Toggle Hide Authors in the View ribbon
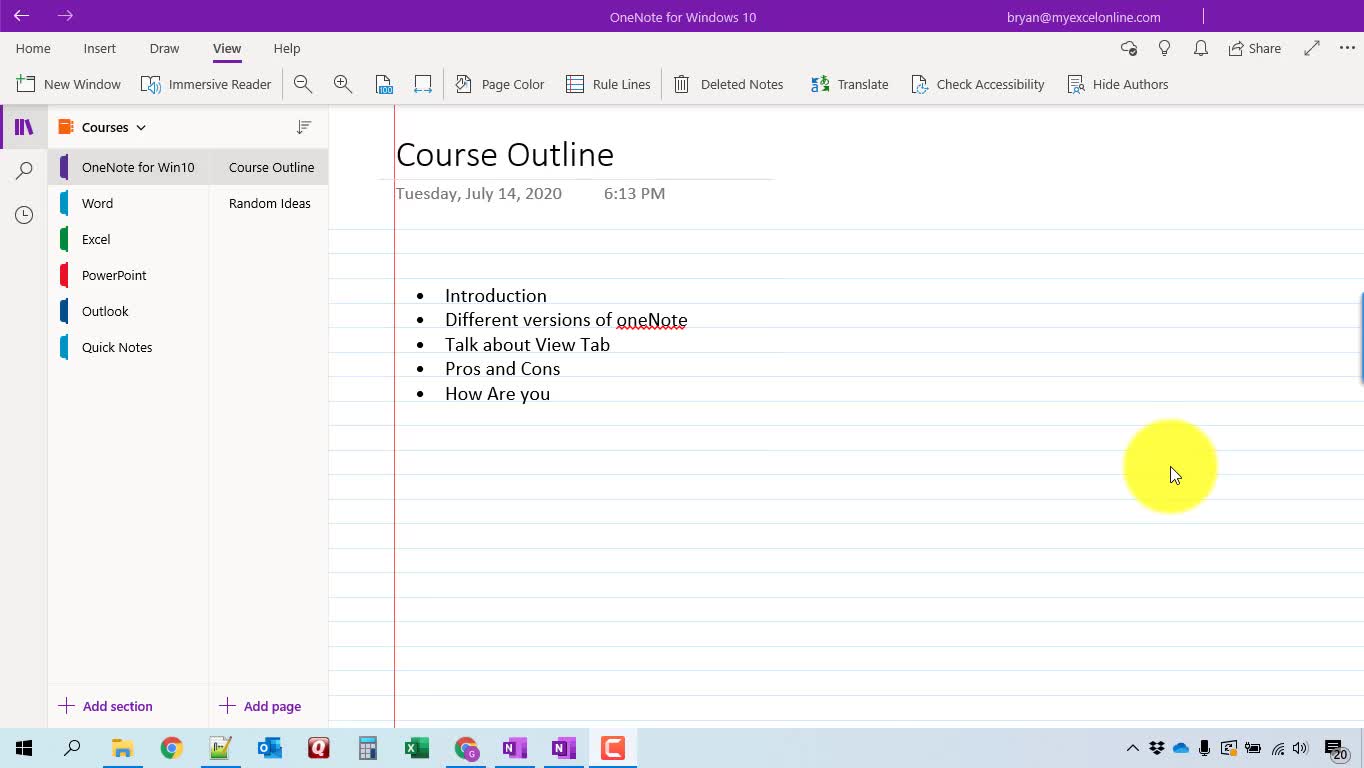Image resolution: width=1364 pixels, height=768 pixels. click(x=1118, y=85)
